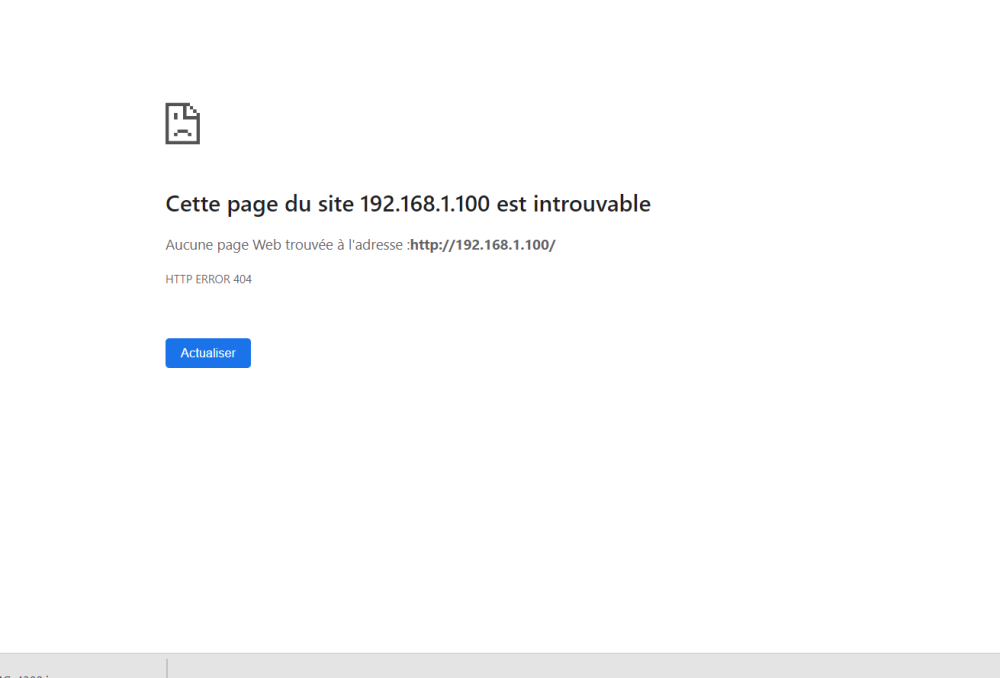Screen dimensions: 1000x678
Task: Click the bold URL http://192.168.1.100/
Action: coord(483,245)
